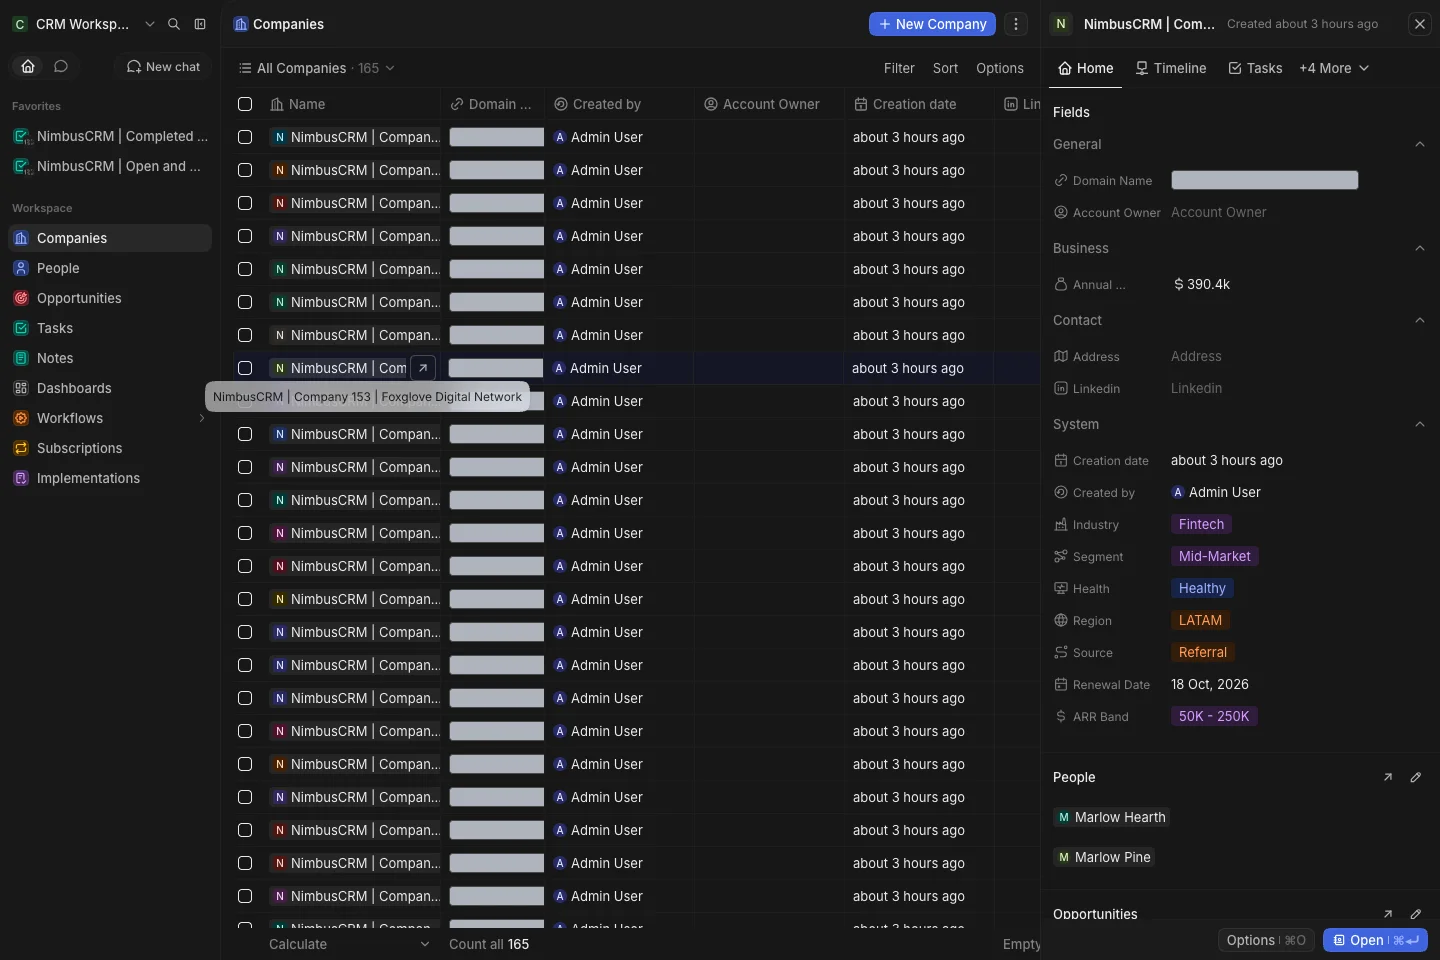Viewport: 1440px width, 960px height.
Task: Click the Fintech industry tag
Action: click(1201, 524)
